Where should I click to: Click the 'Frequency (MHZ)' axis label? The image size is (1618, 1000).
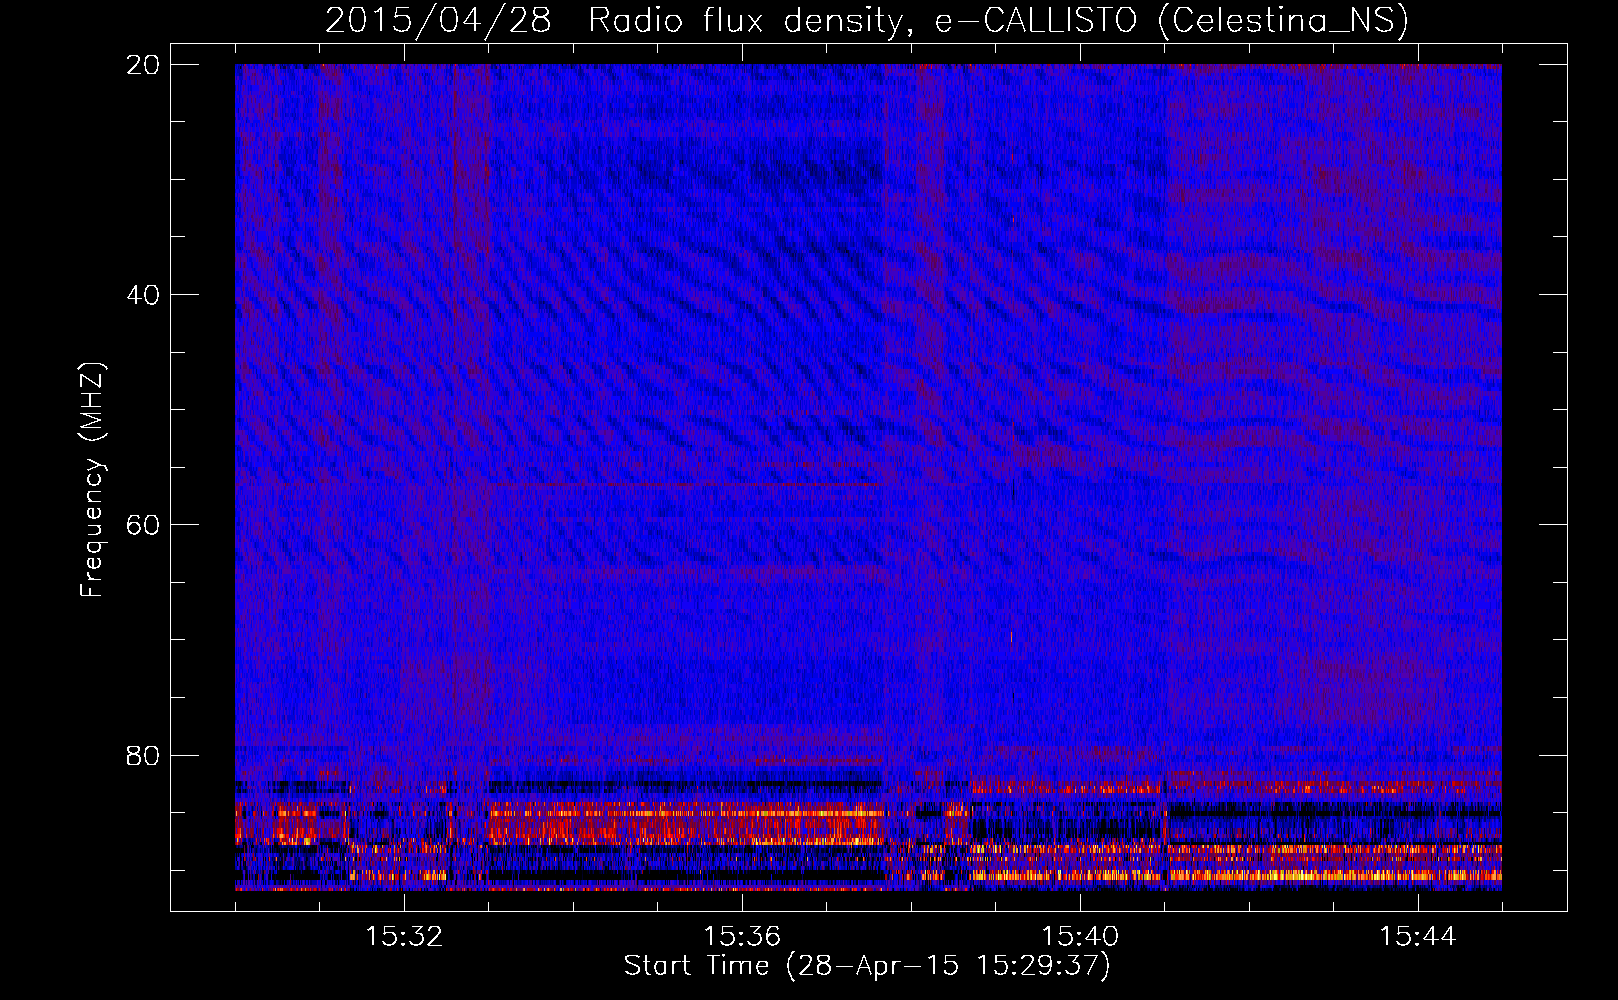pyautogui.click(x=92, y=480)
